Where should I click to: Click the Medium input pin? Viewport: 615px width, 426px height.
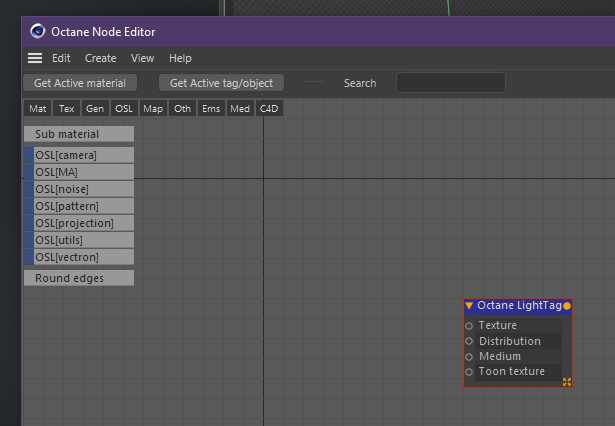point(469,356)
